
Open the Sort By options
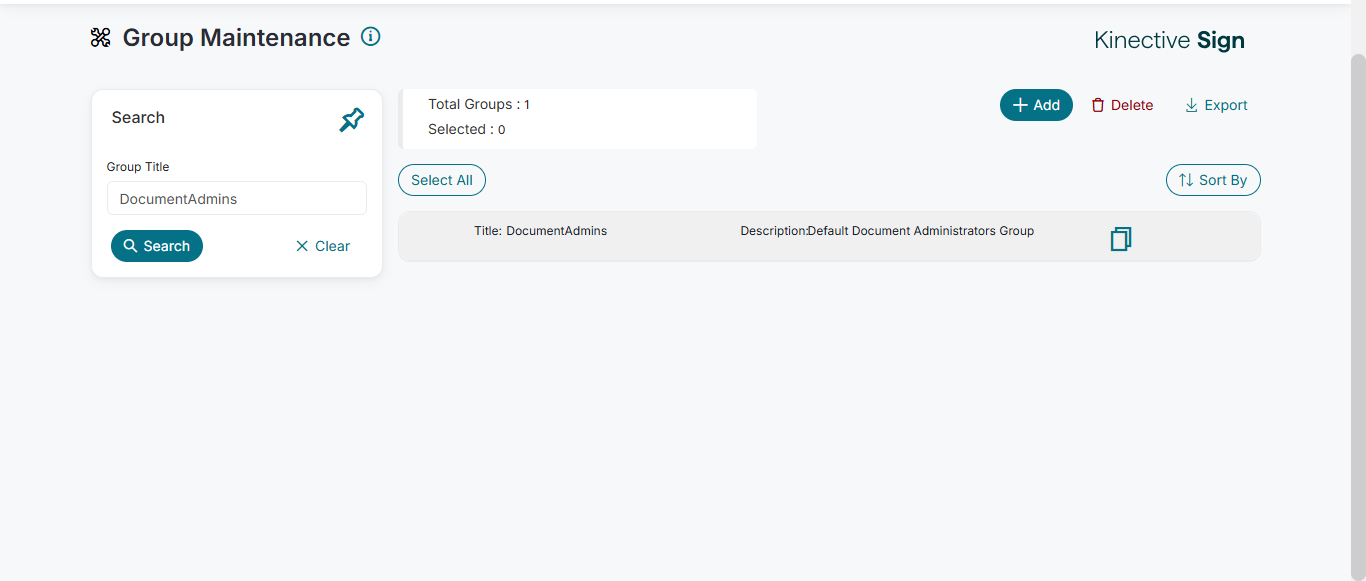(x=1213, y=180)
